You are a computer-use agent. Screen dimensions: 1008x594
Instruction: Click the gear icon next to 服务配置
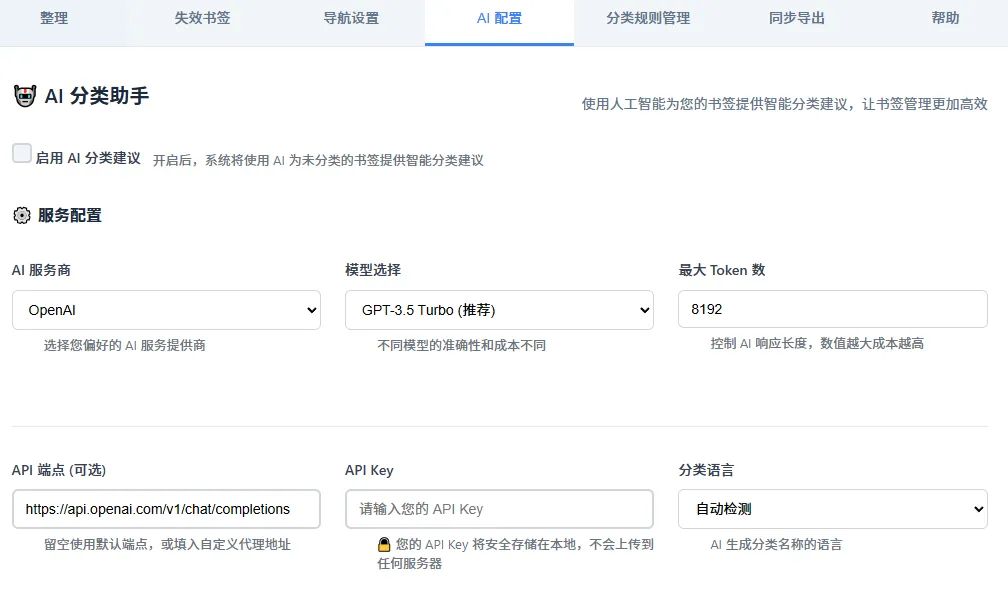22,215
